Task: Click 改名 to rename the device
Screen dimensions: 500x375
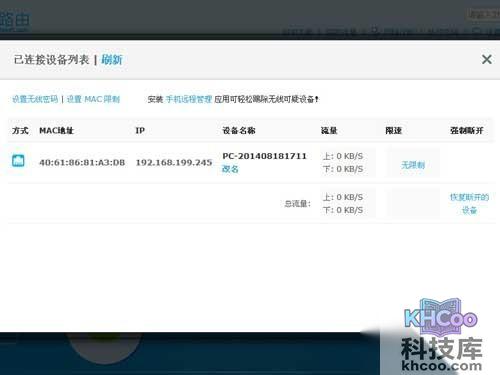Action: (230, 169)
